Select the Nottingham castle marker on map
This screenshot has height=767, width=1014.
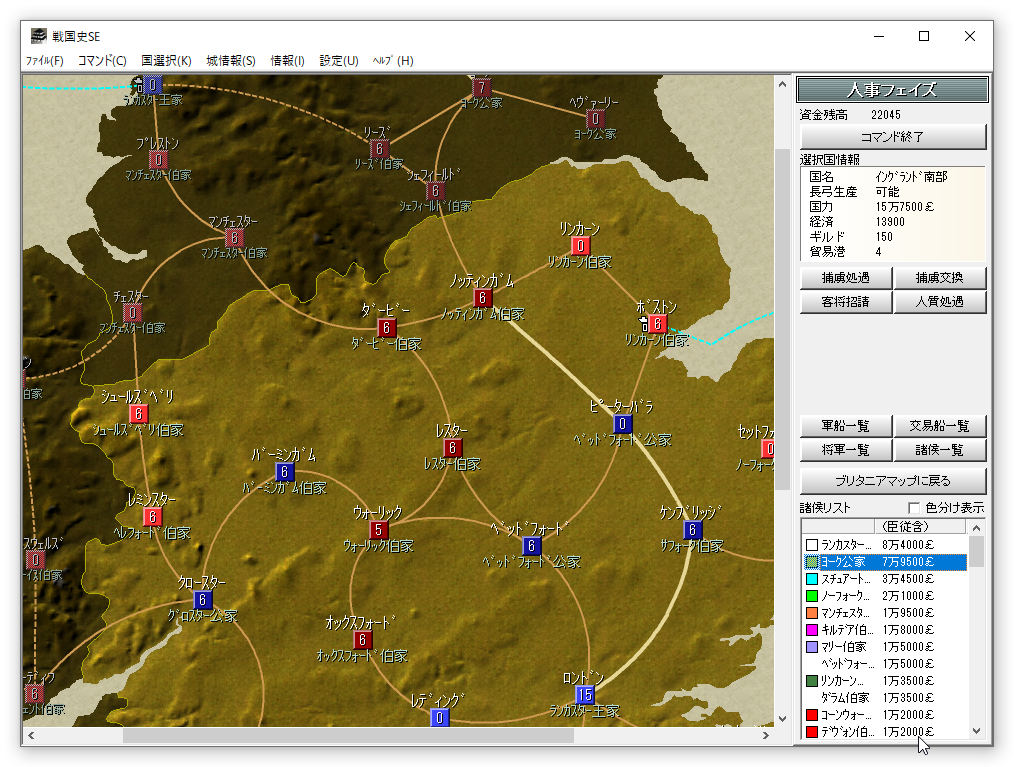[x=483, y=298]
